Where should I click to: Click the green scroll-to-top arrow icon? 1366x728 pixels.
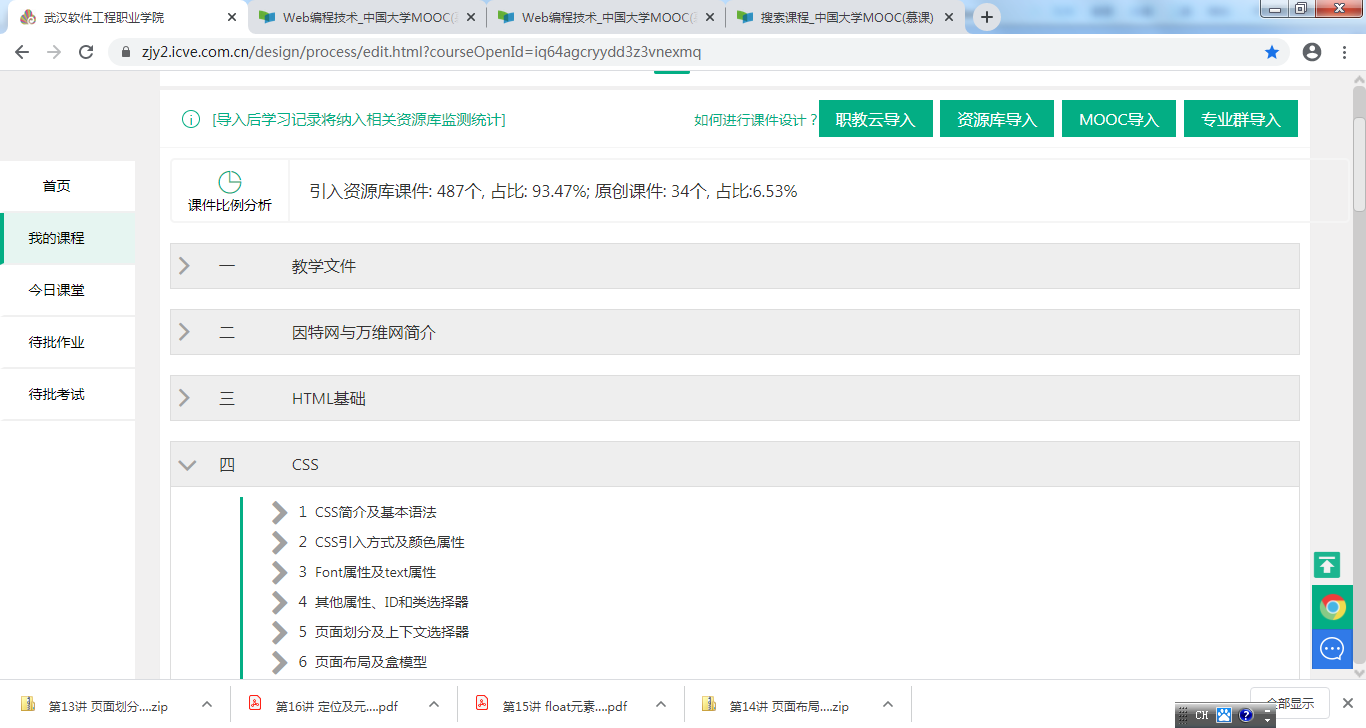[x=1327, y=565]
